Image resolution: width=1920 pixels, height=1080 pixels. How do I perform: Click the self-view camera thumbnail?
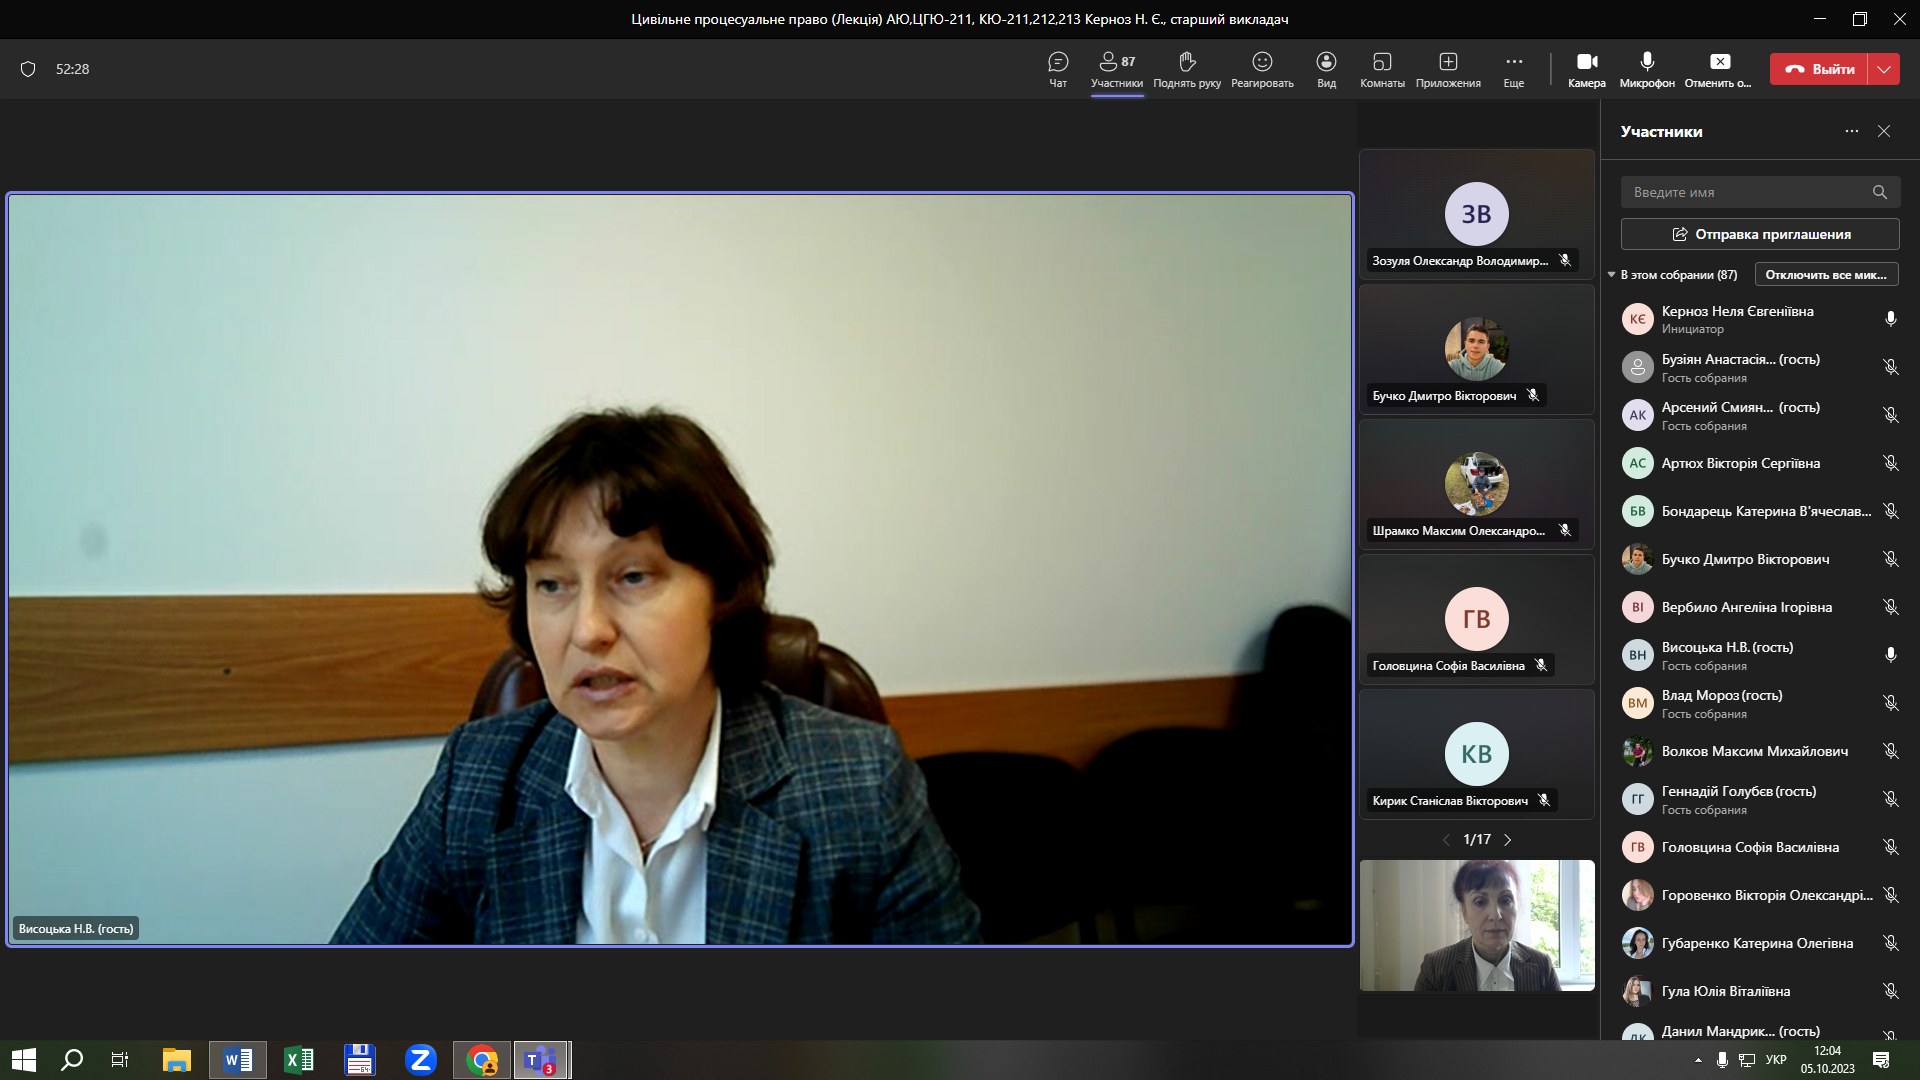pos(1477,925)
